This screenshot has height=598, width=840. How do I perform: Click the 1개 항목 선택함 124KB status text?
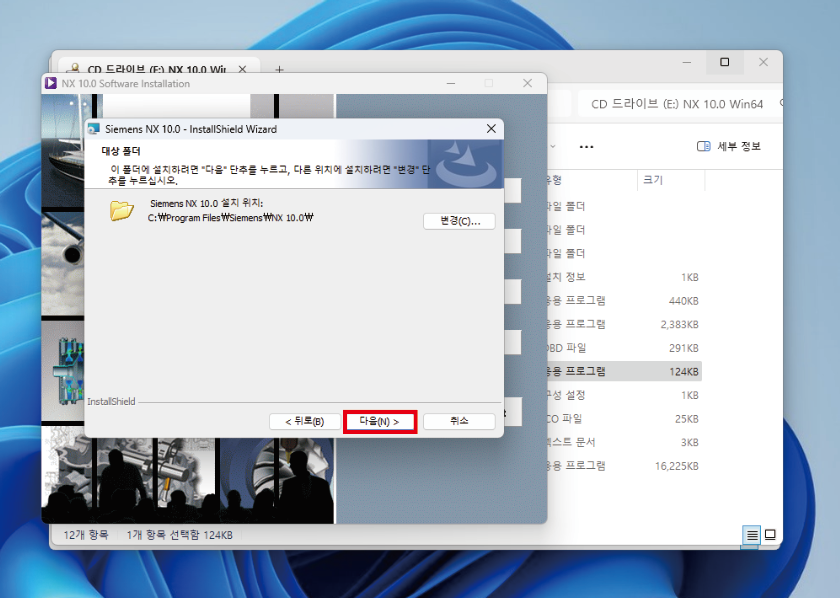(x=179, y=535)
